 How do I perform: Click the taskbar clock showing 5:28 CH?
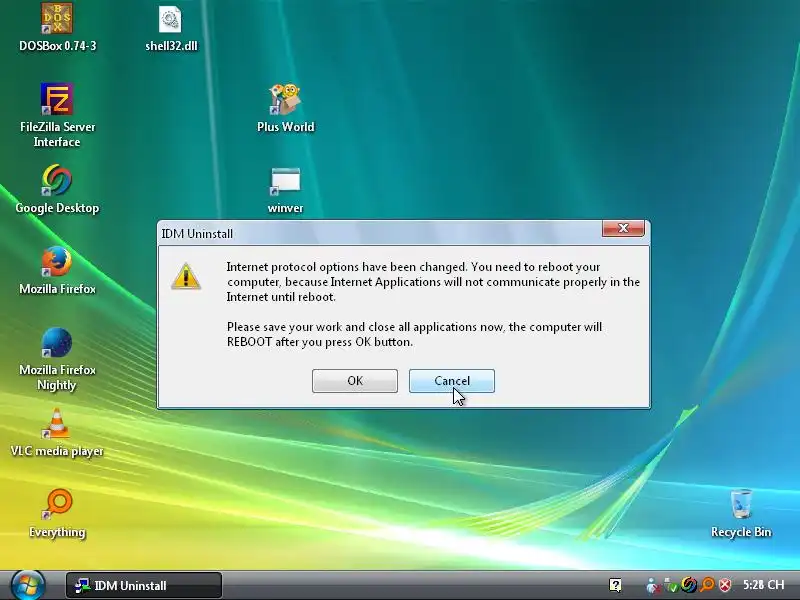pyautogui.click(x=763, y=585)
